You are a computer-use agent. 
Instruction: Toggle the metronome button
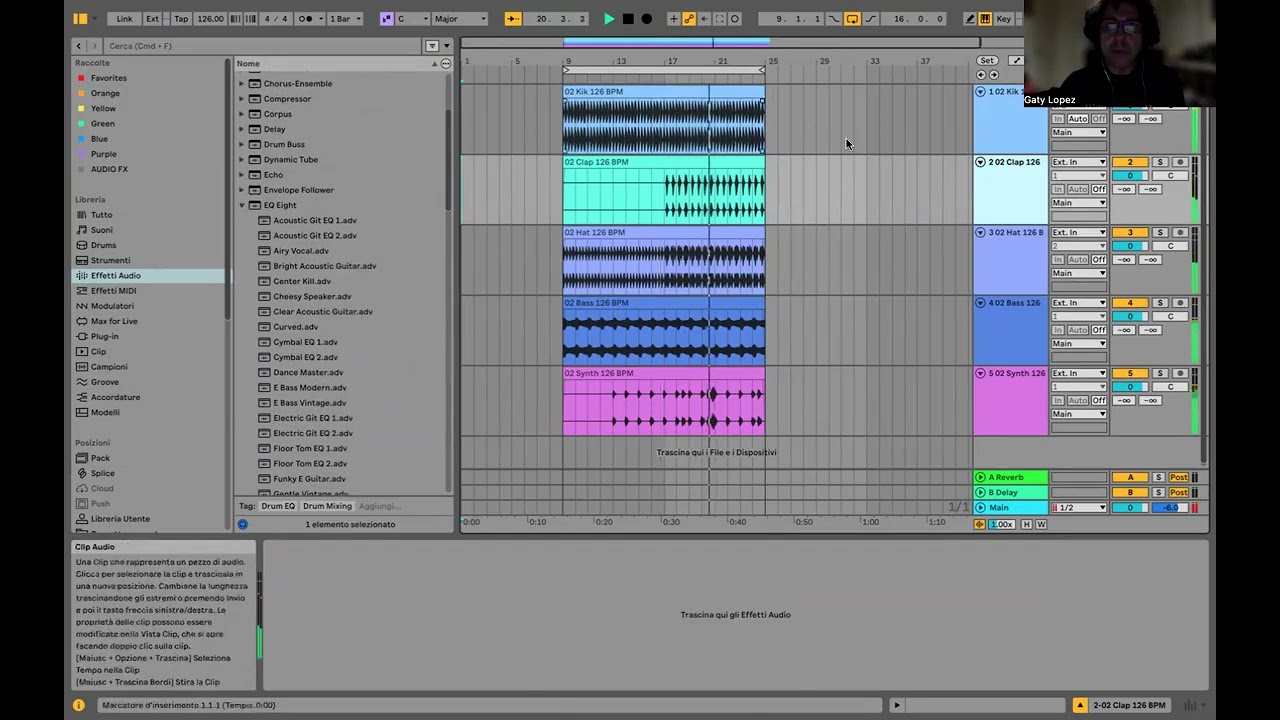[x=309, y=19]
